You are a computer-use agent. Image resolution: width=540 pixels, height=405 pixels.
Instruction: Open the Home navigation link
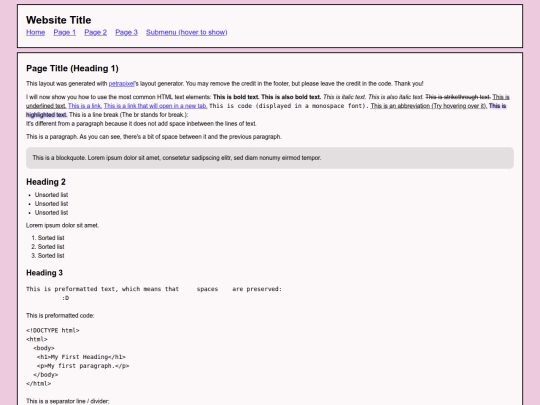coord(35,32)
